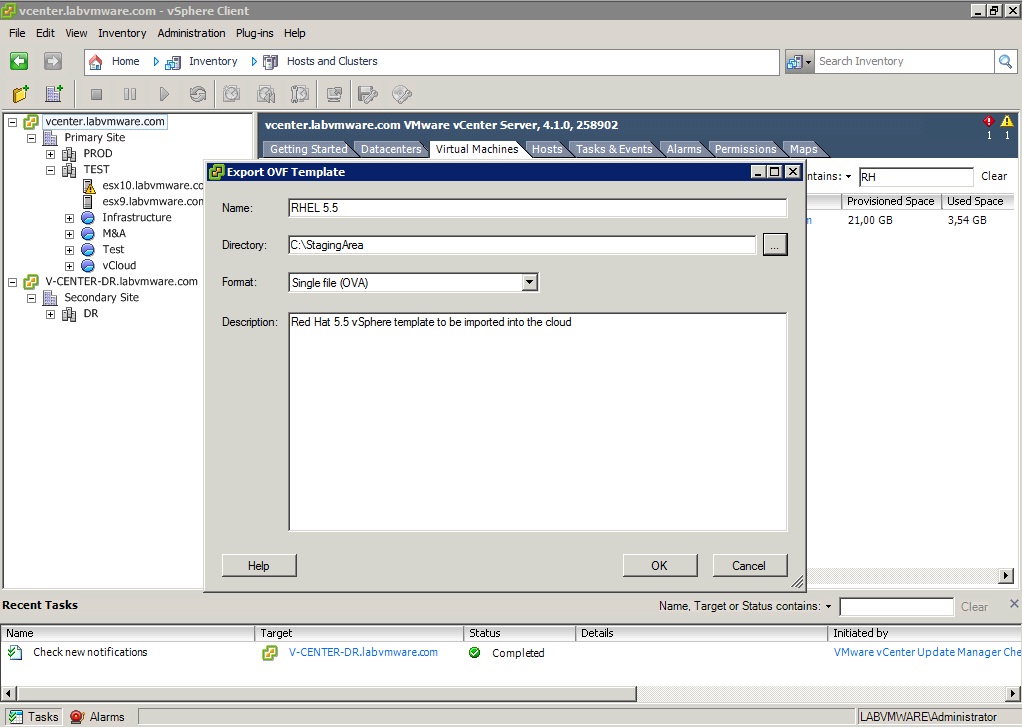This screenshot has width=1022, height=728.
Task: Click the New Folder toolbar icon
Action: (21, 95)
